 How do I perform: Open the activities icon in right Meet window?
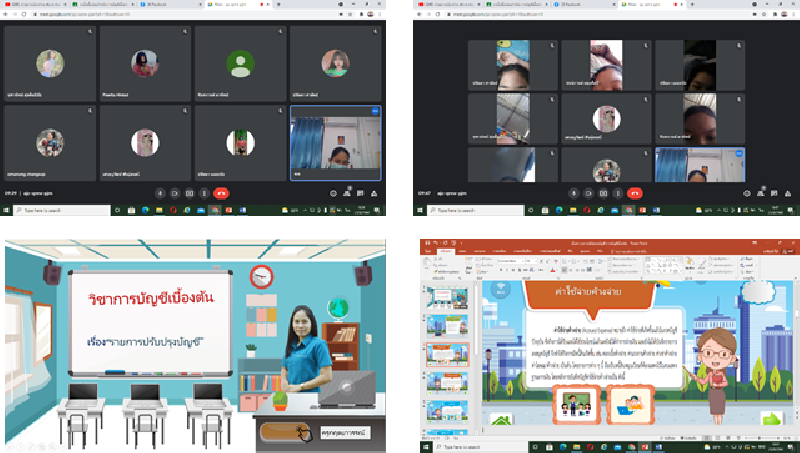point(785,193)
